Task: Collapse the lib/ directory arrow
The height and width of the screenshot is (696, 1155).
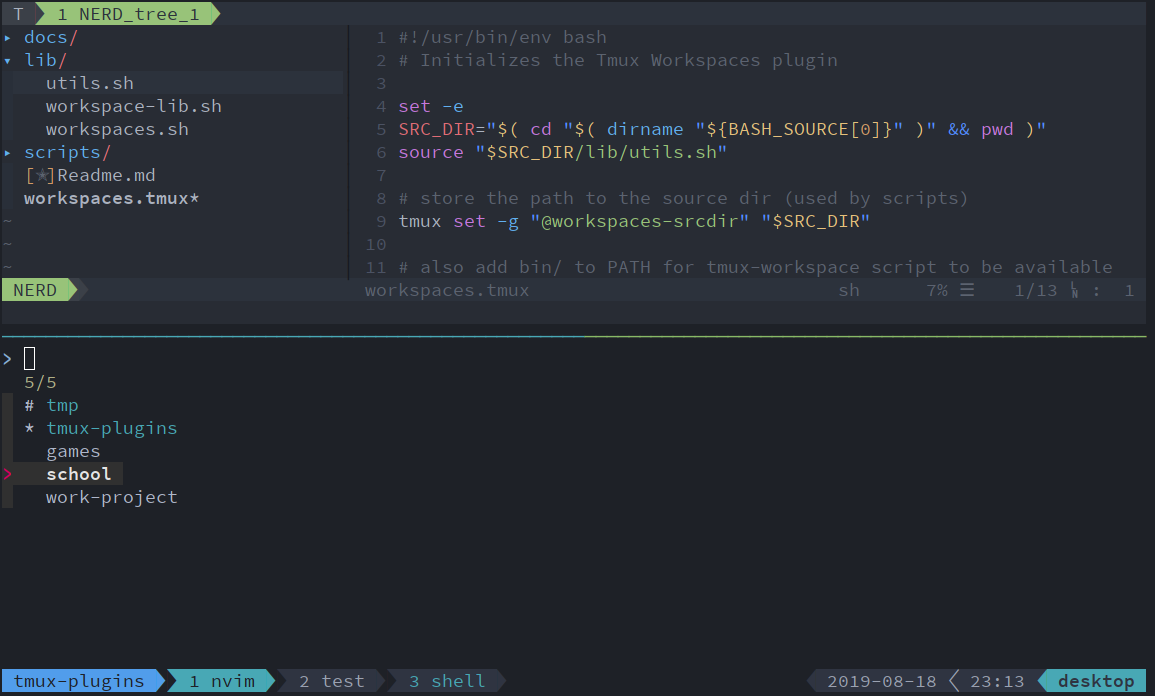Action: [x=8, y=61]
